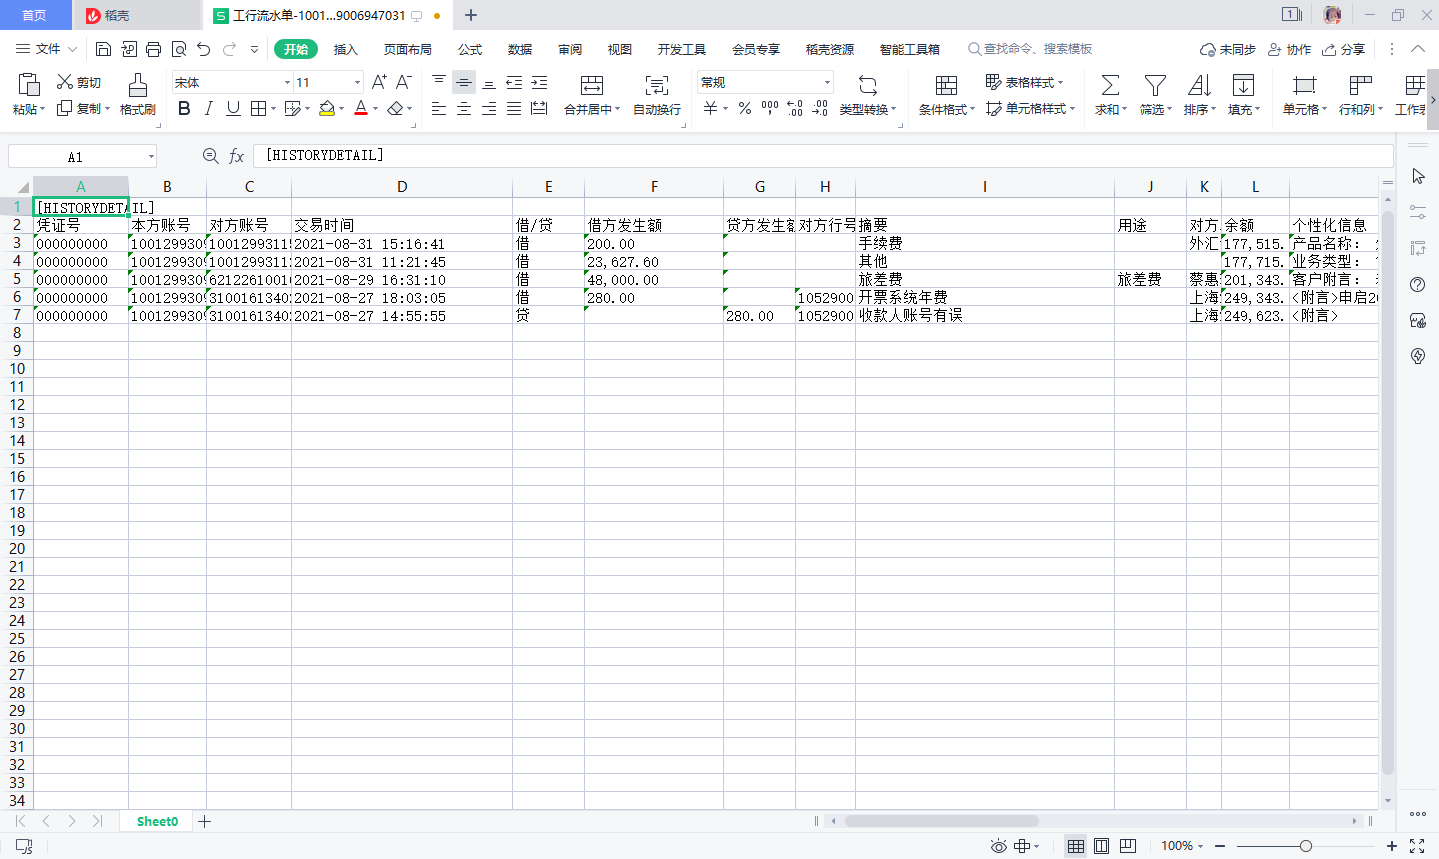Click the AutoSum (求和) sigma icon
This screenshot has width=1439, height=859.
click(1110, 85)
